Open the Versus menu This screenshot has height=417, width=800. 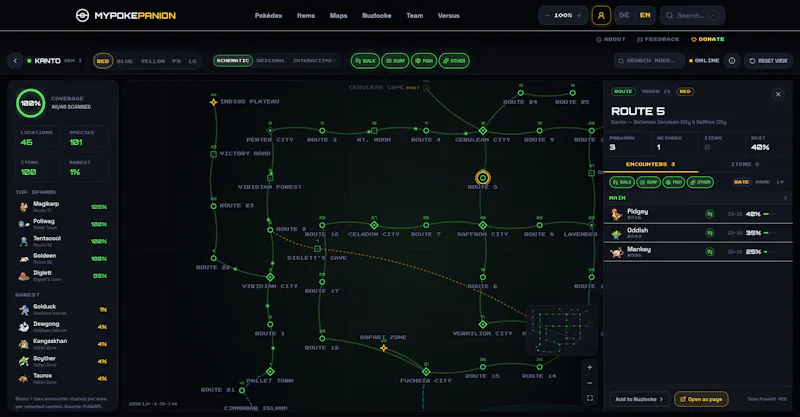click(x=448, y=16)
